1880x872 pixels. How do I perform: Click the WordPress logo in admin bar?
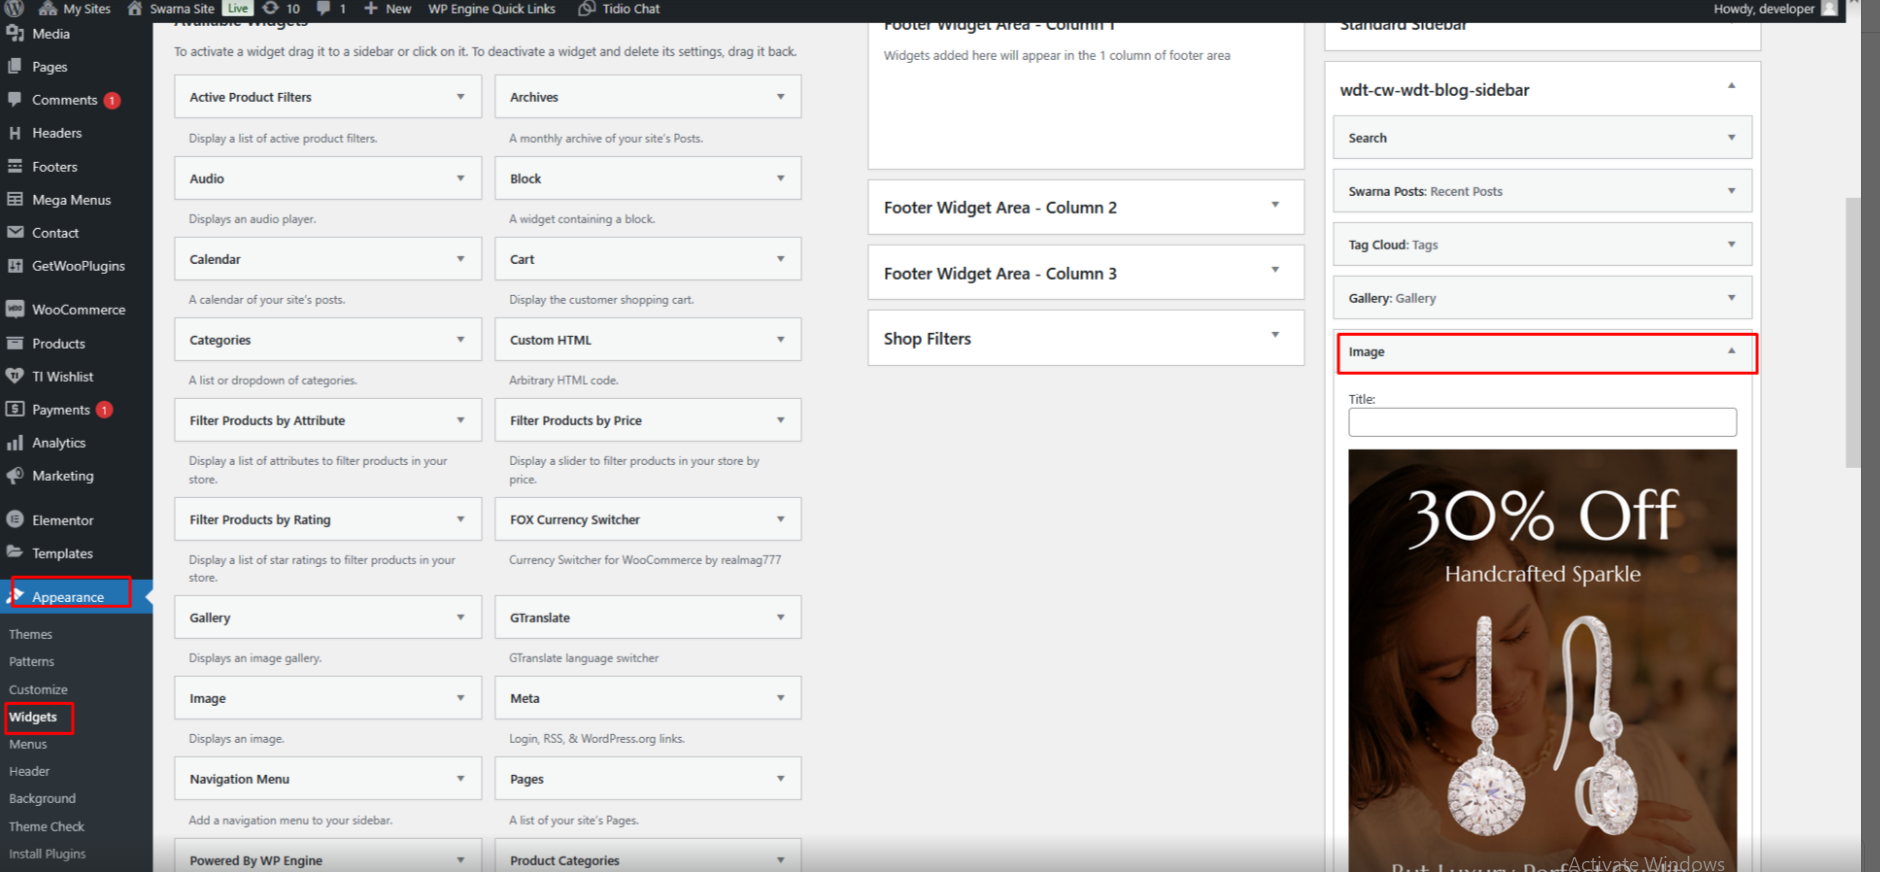click(x=14, y=8)
